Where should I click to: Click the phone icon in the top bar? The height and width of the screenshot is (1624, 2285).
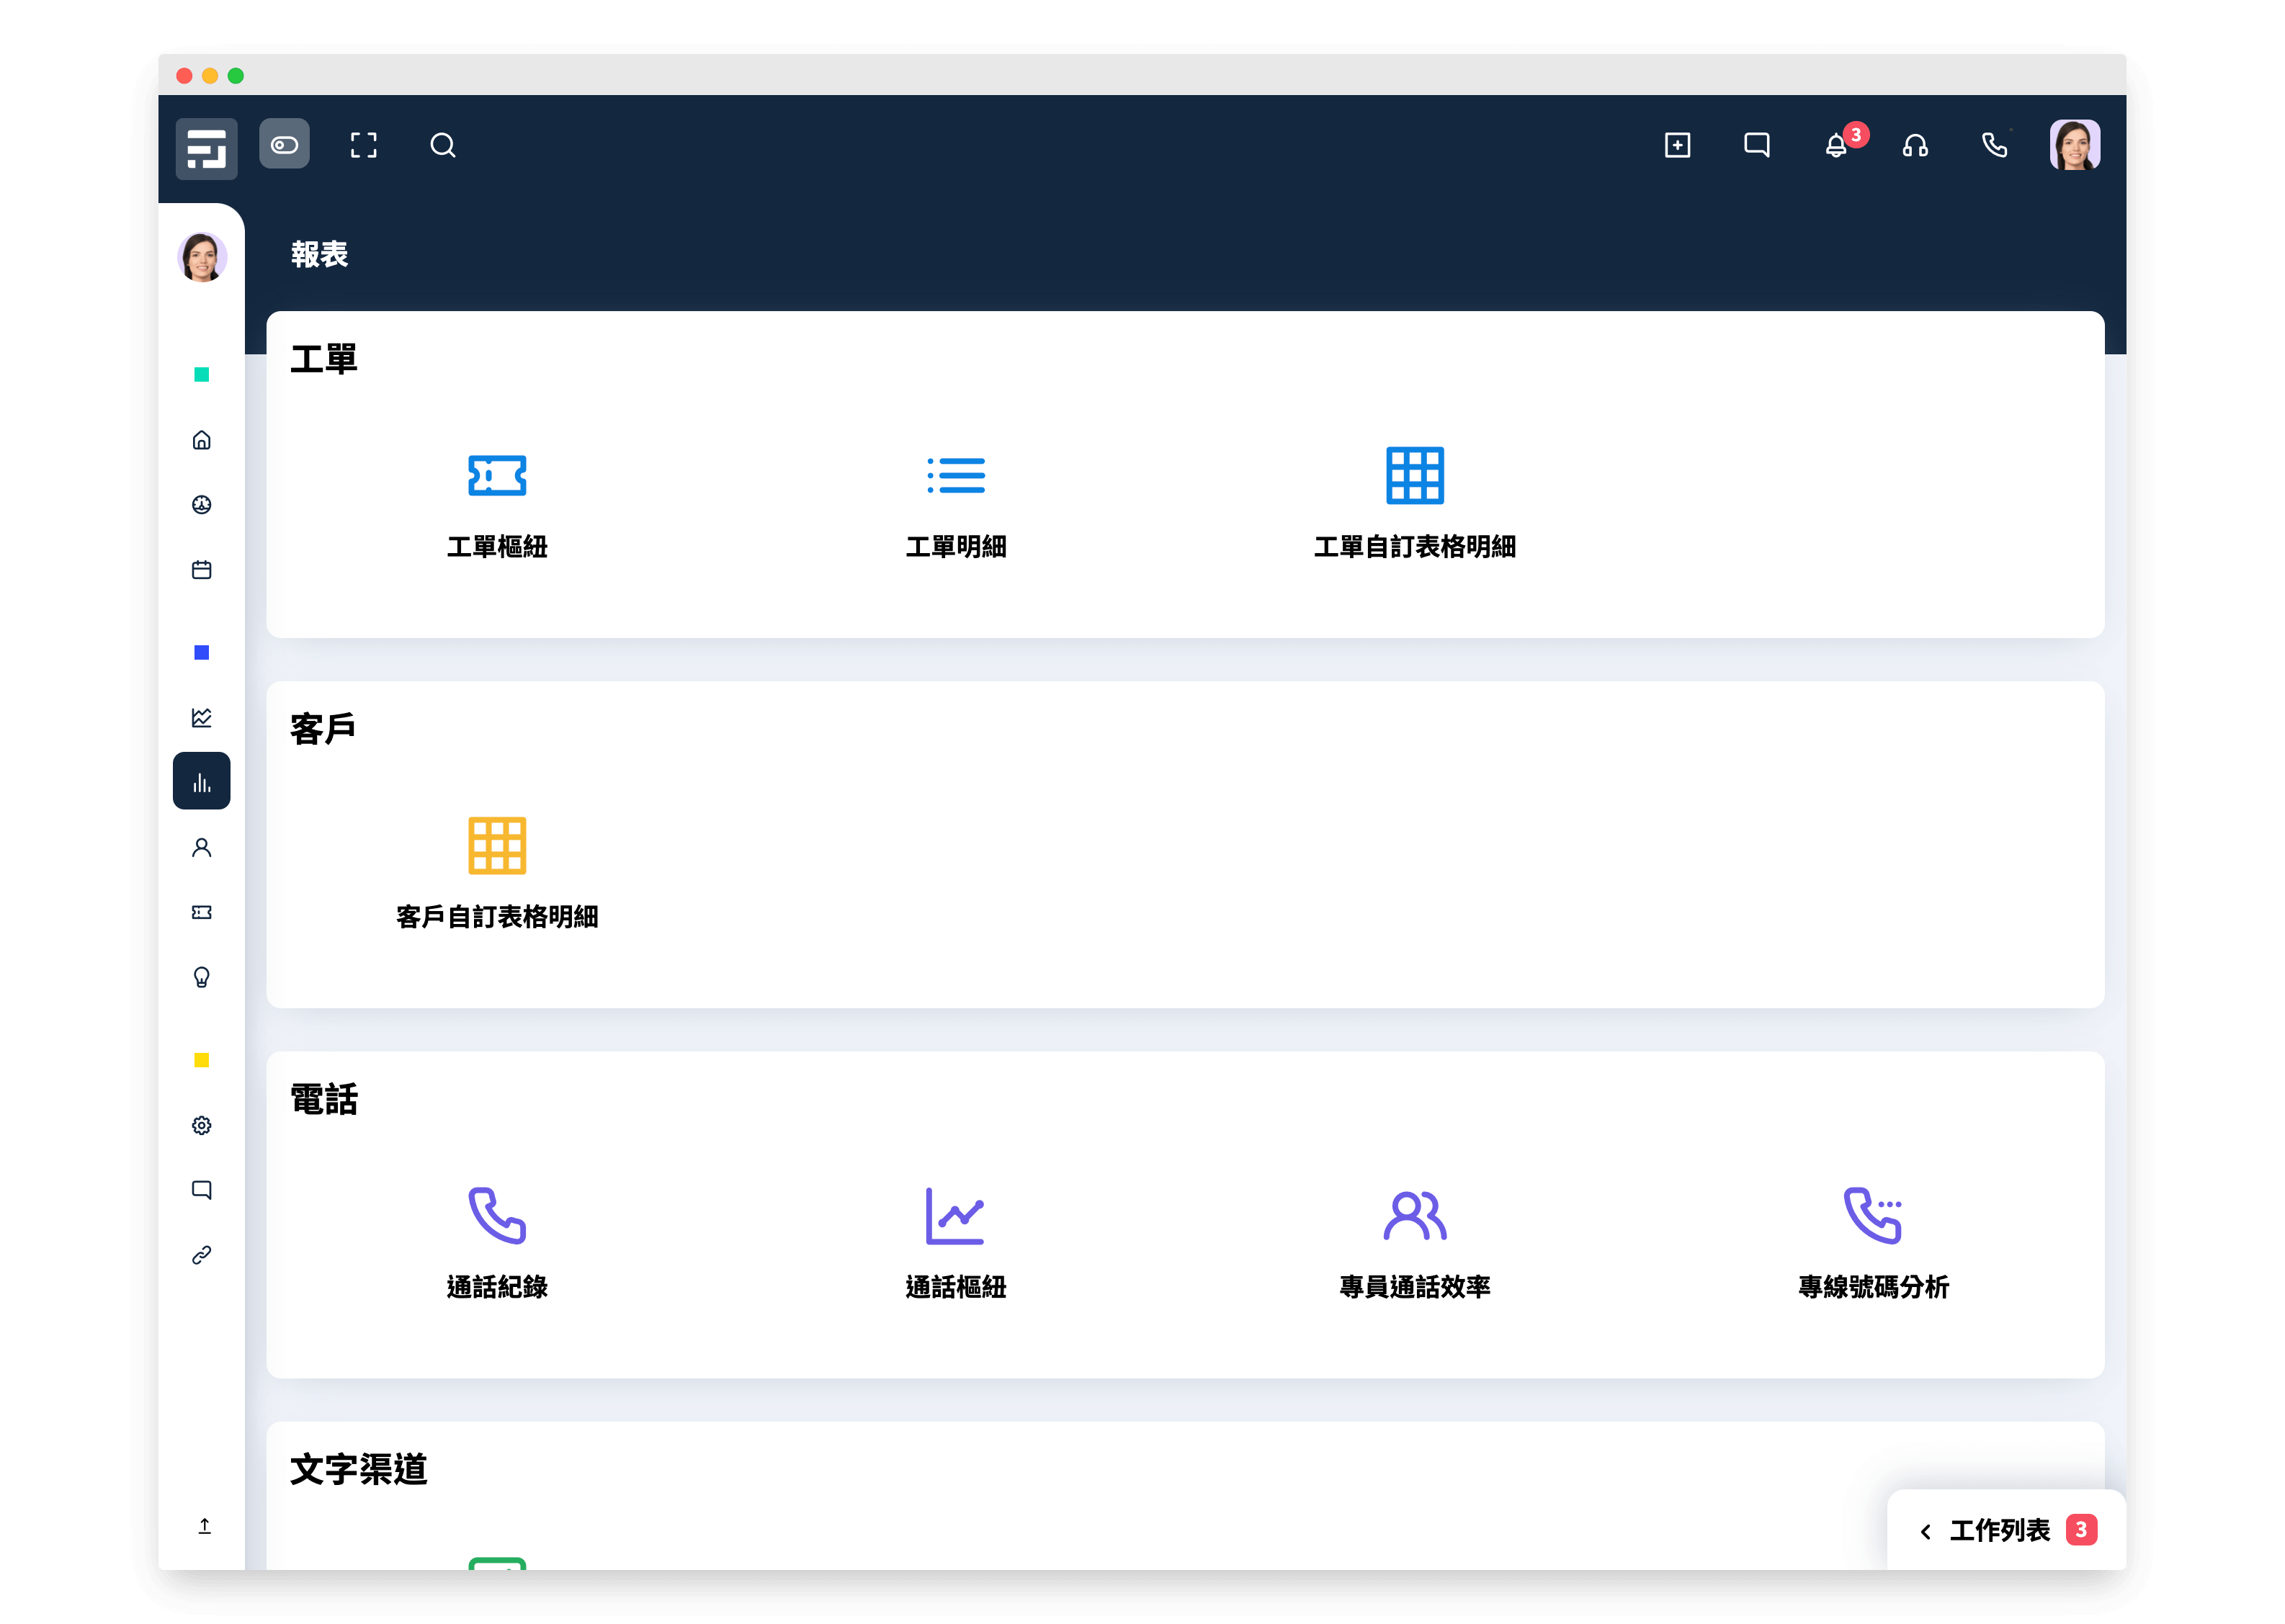click(1994, 146)
